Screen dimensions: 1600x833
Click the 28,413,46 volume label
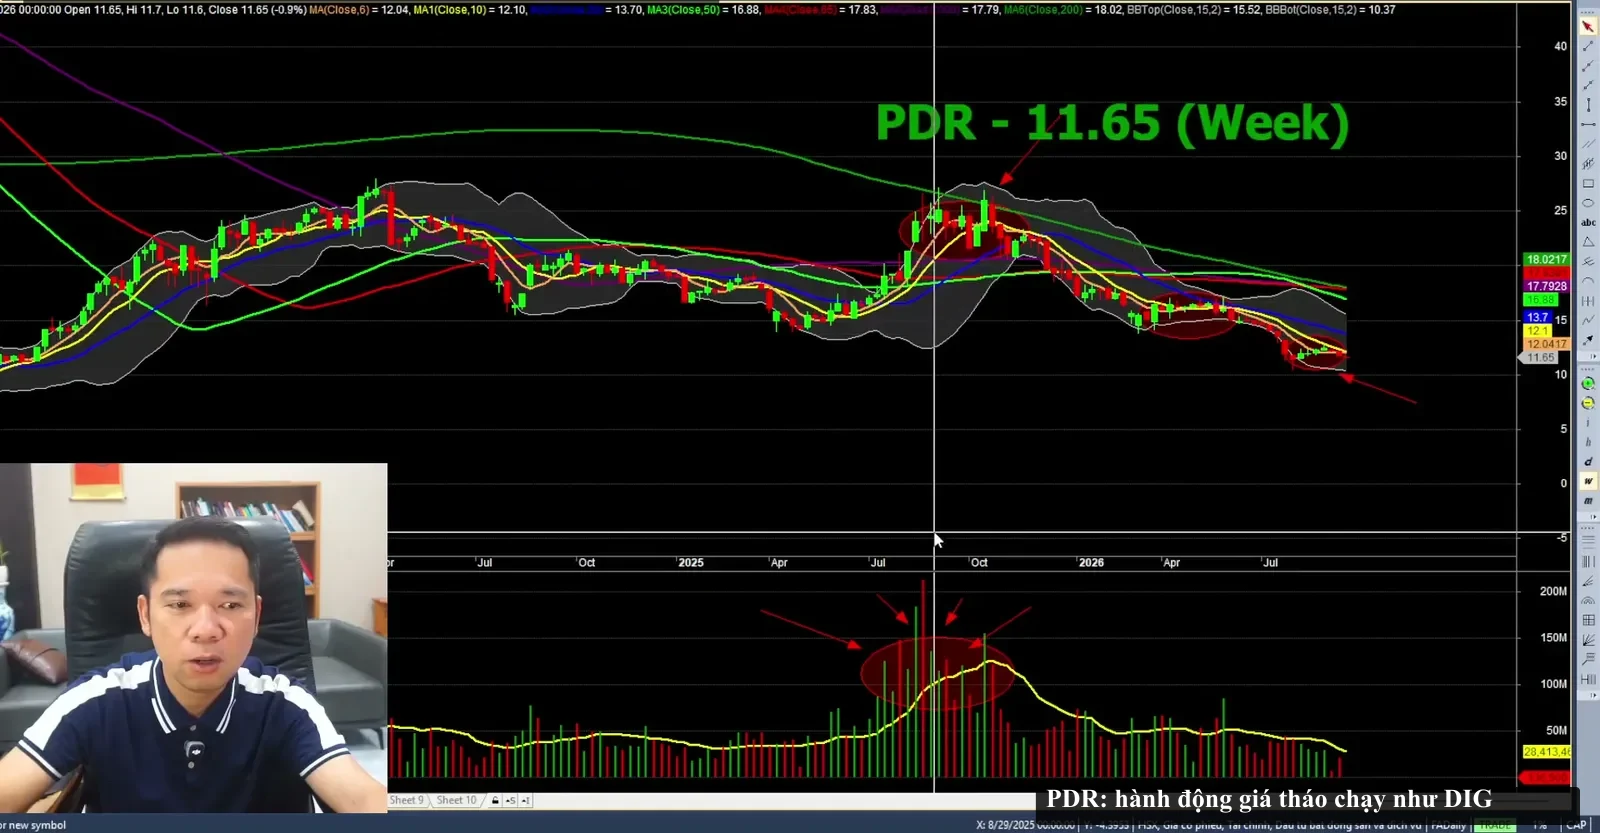(1546, 752)
